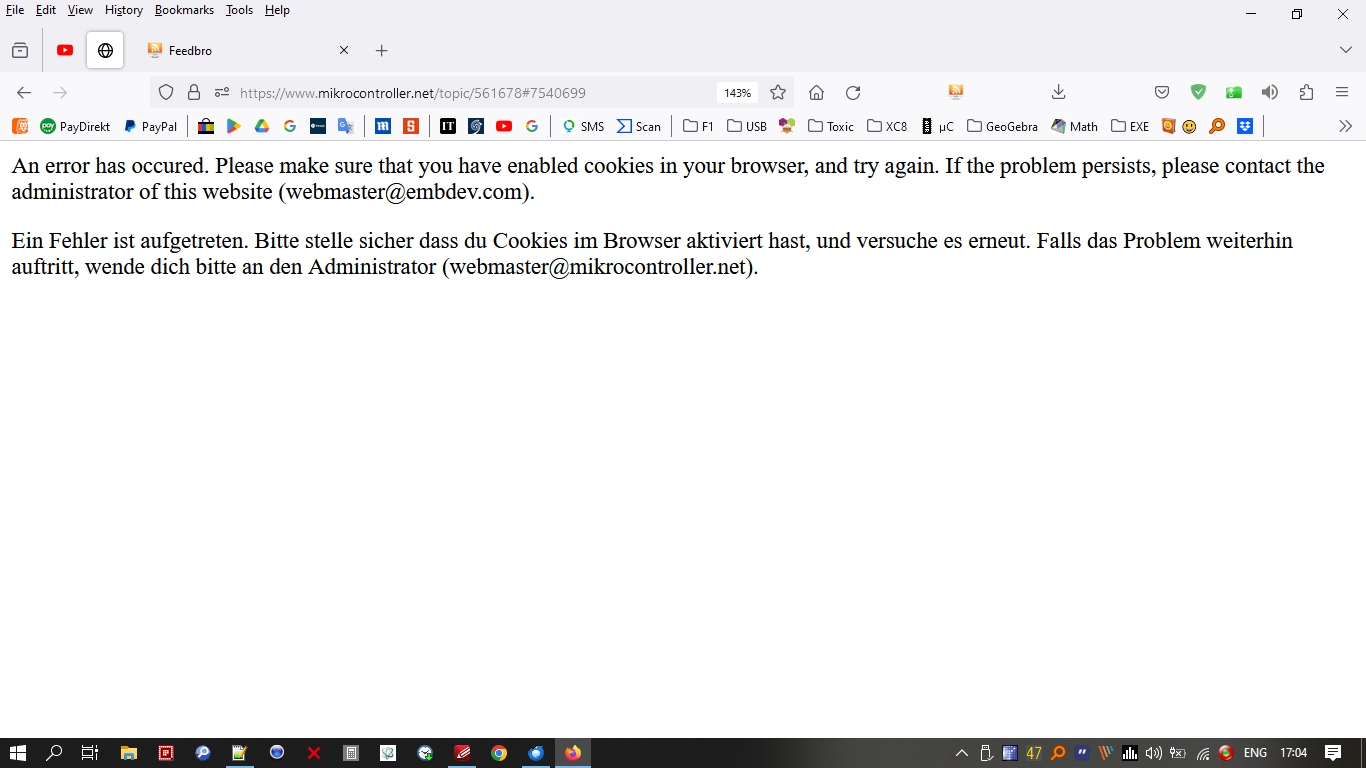Open the green shield extension
The height and width of the screenshot is (768, 1366).
click(x=1198, y=92)
